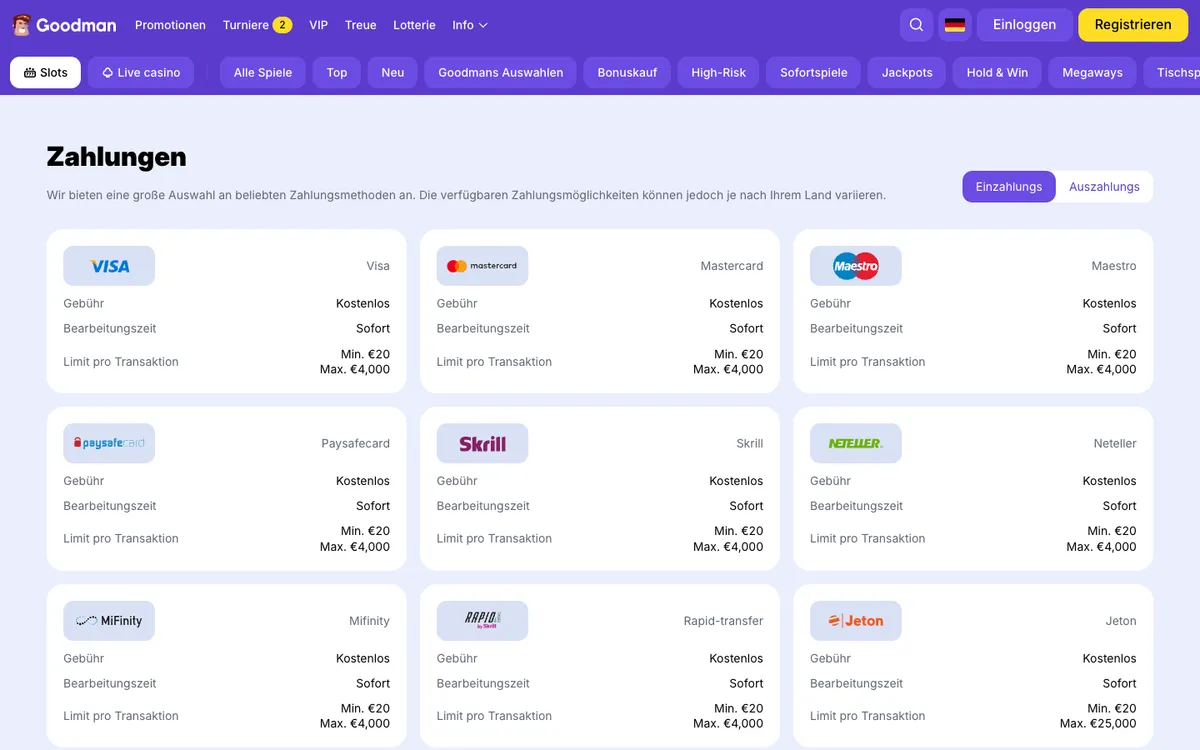The width and height of the screenshot is (1200, 750).
Task: Select the Sofortspiele category
Action: pyautogui.click(x=814, y=72)
